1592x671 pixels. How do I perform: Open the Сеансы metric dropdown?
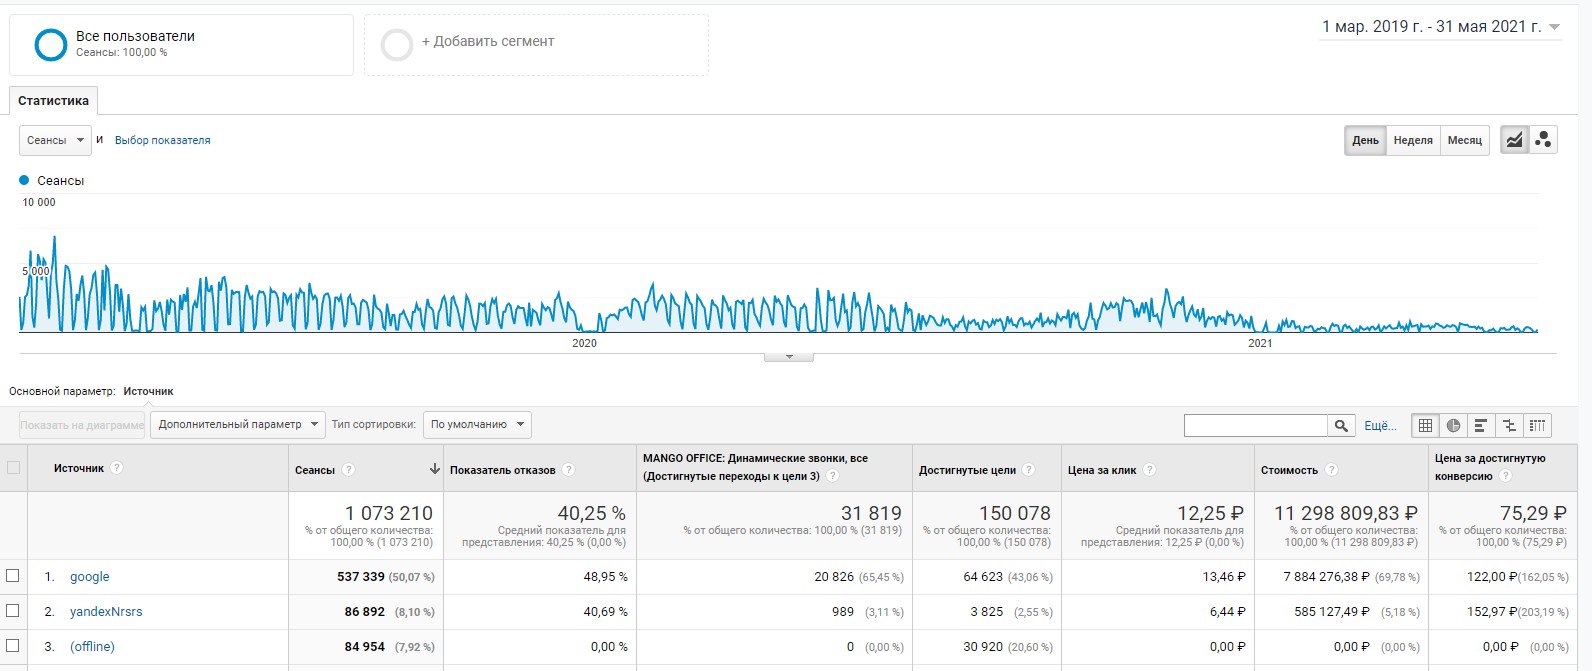(x=55, y=140)
